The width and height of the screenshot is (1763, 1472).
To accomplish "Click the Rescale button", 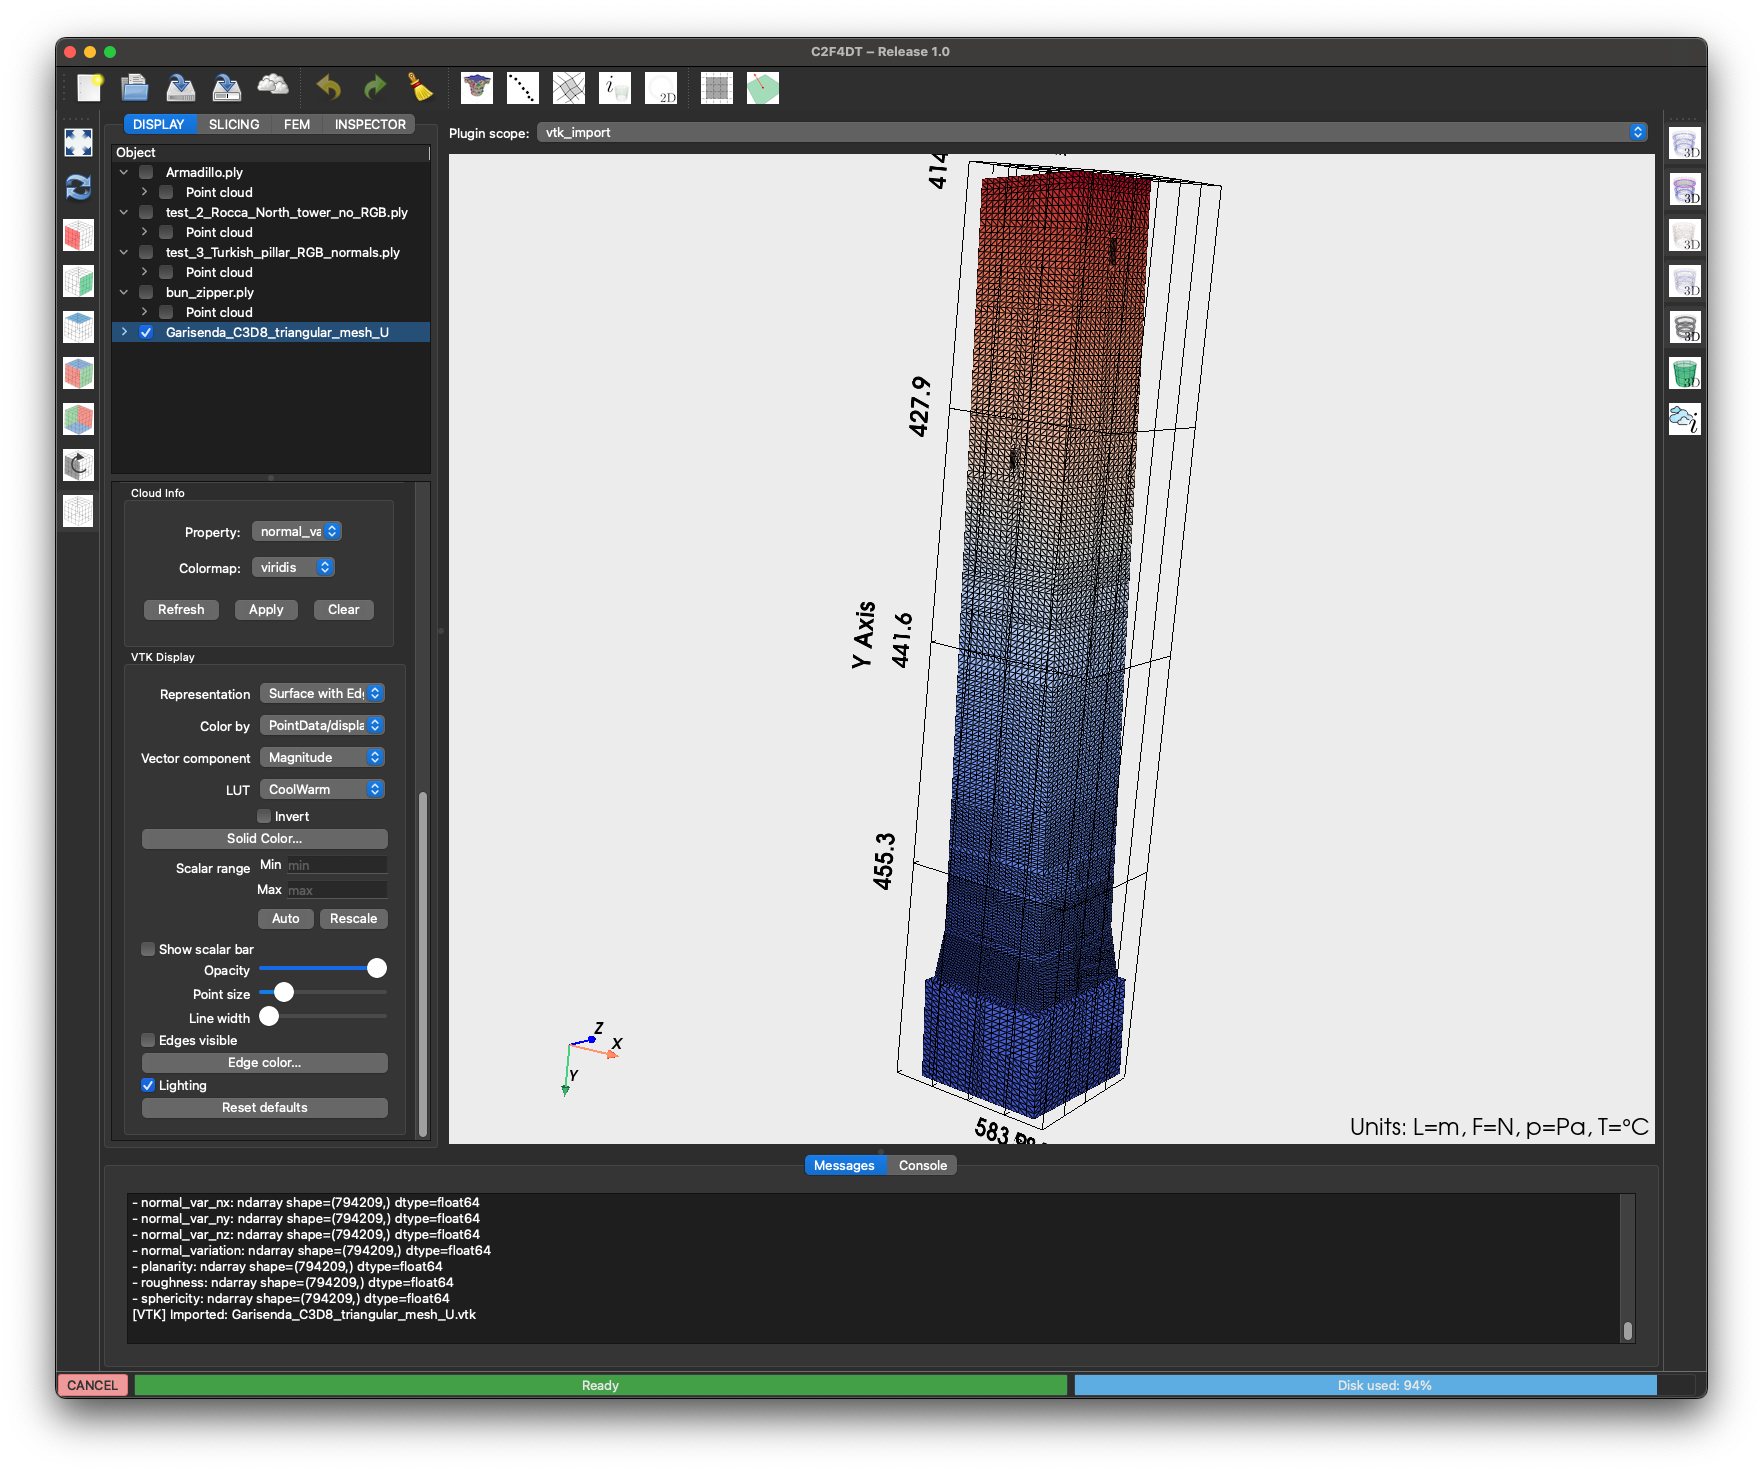I will pyautogui.click(x=353, y=918).
